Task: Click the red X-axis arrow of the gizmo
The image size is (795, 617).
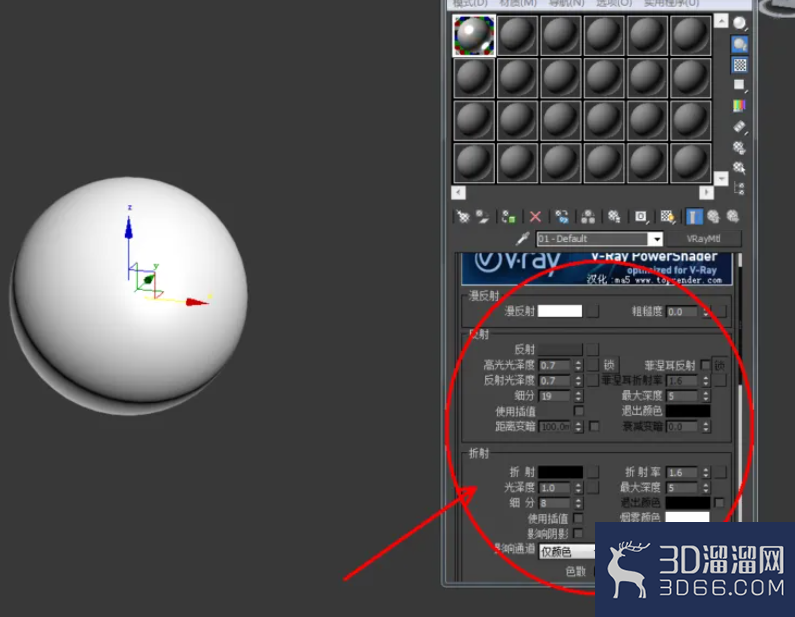Action: coord(197,302)
